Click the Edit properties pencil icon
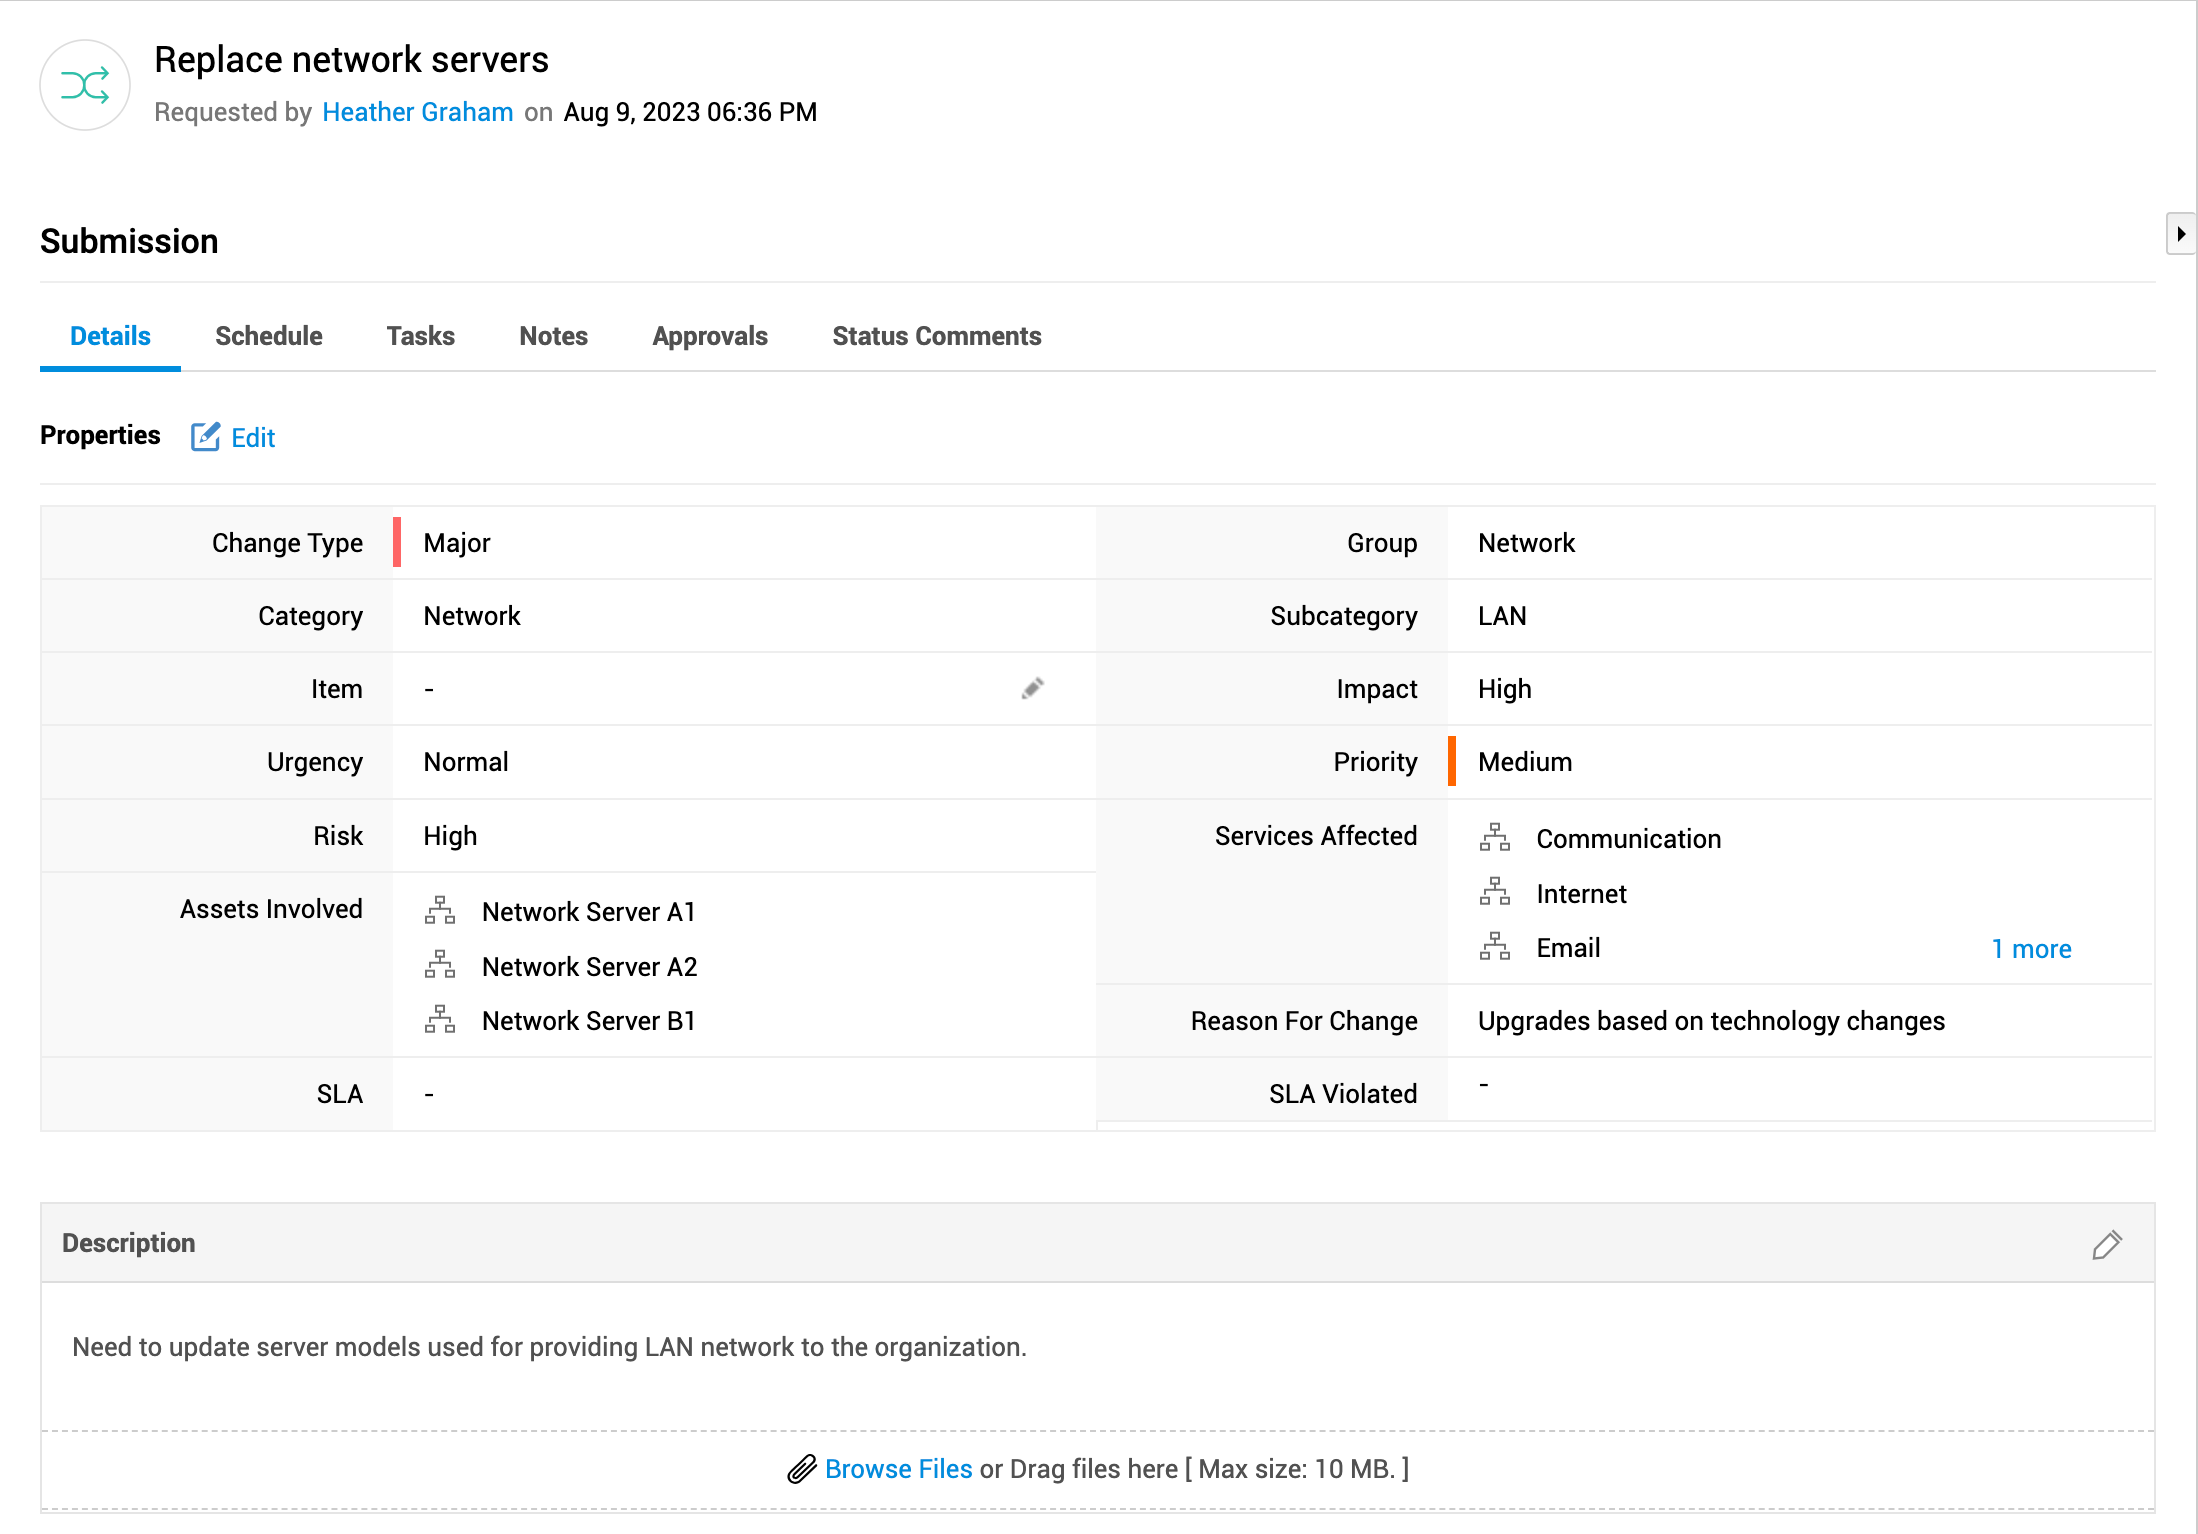The image size is (2198, 1534). point(205,437)
